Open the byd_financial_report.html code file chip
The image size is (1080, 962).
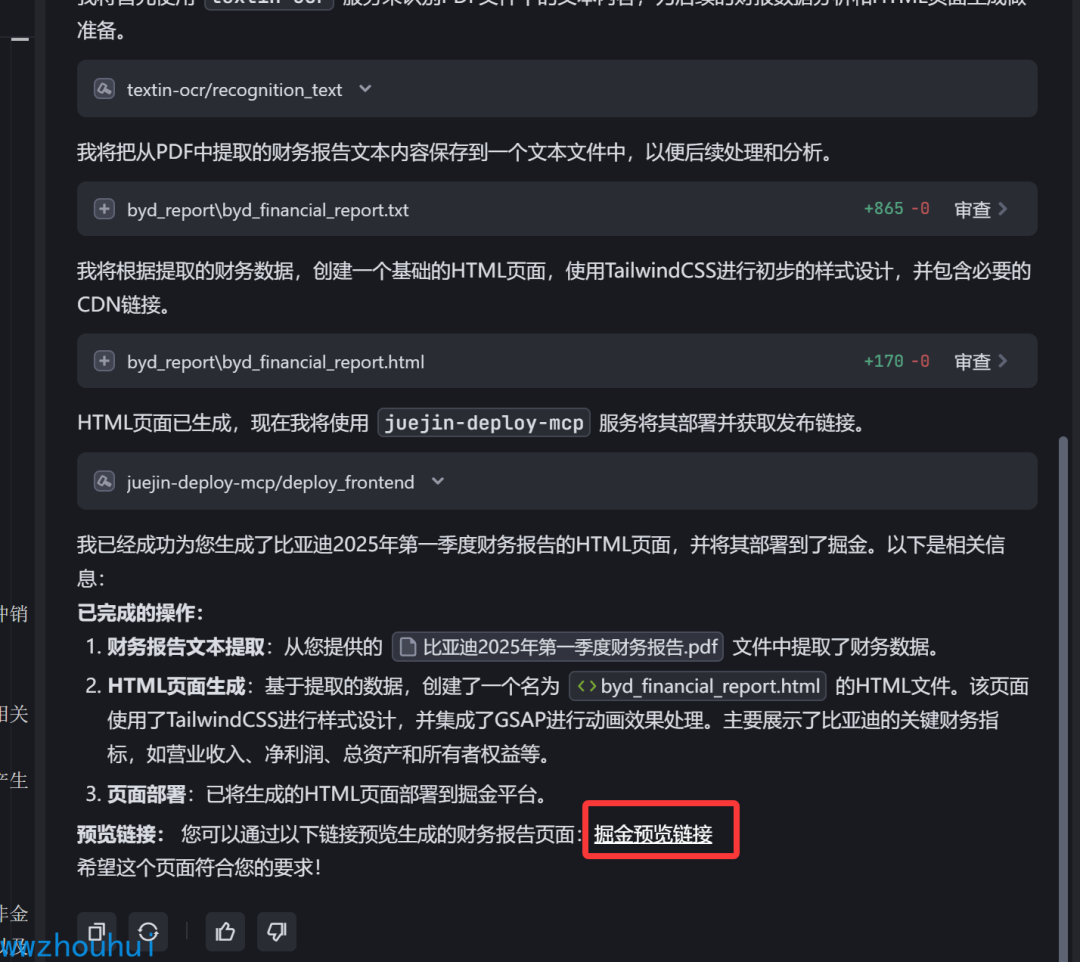point(698,686)
